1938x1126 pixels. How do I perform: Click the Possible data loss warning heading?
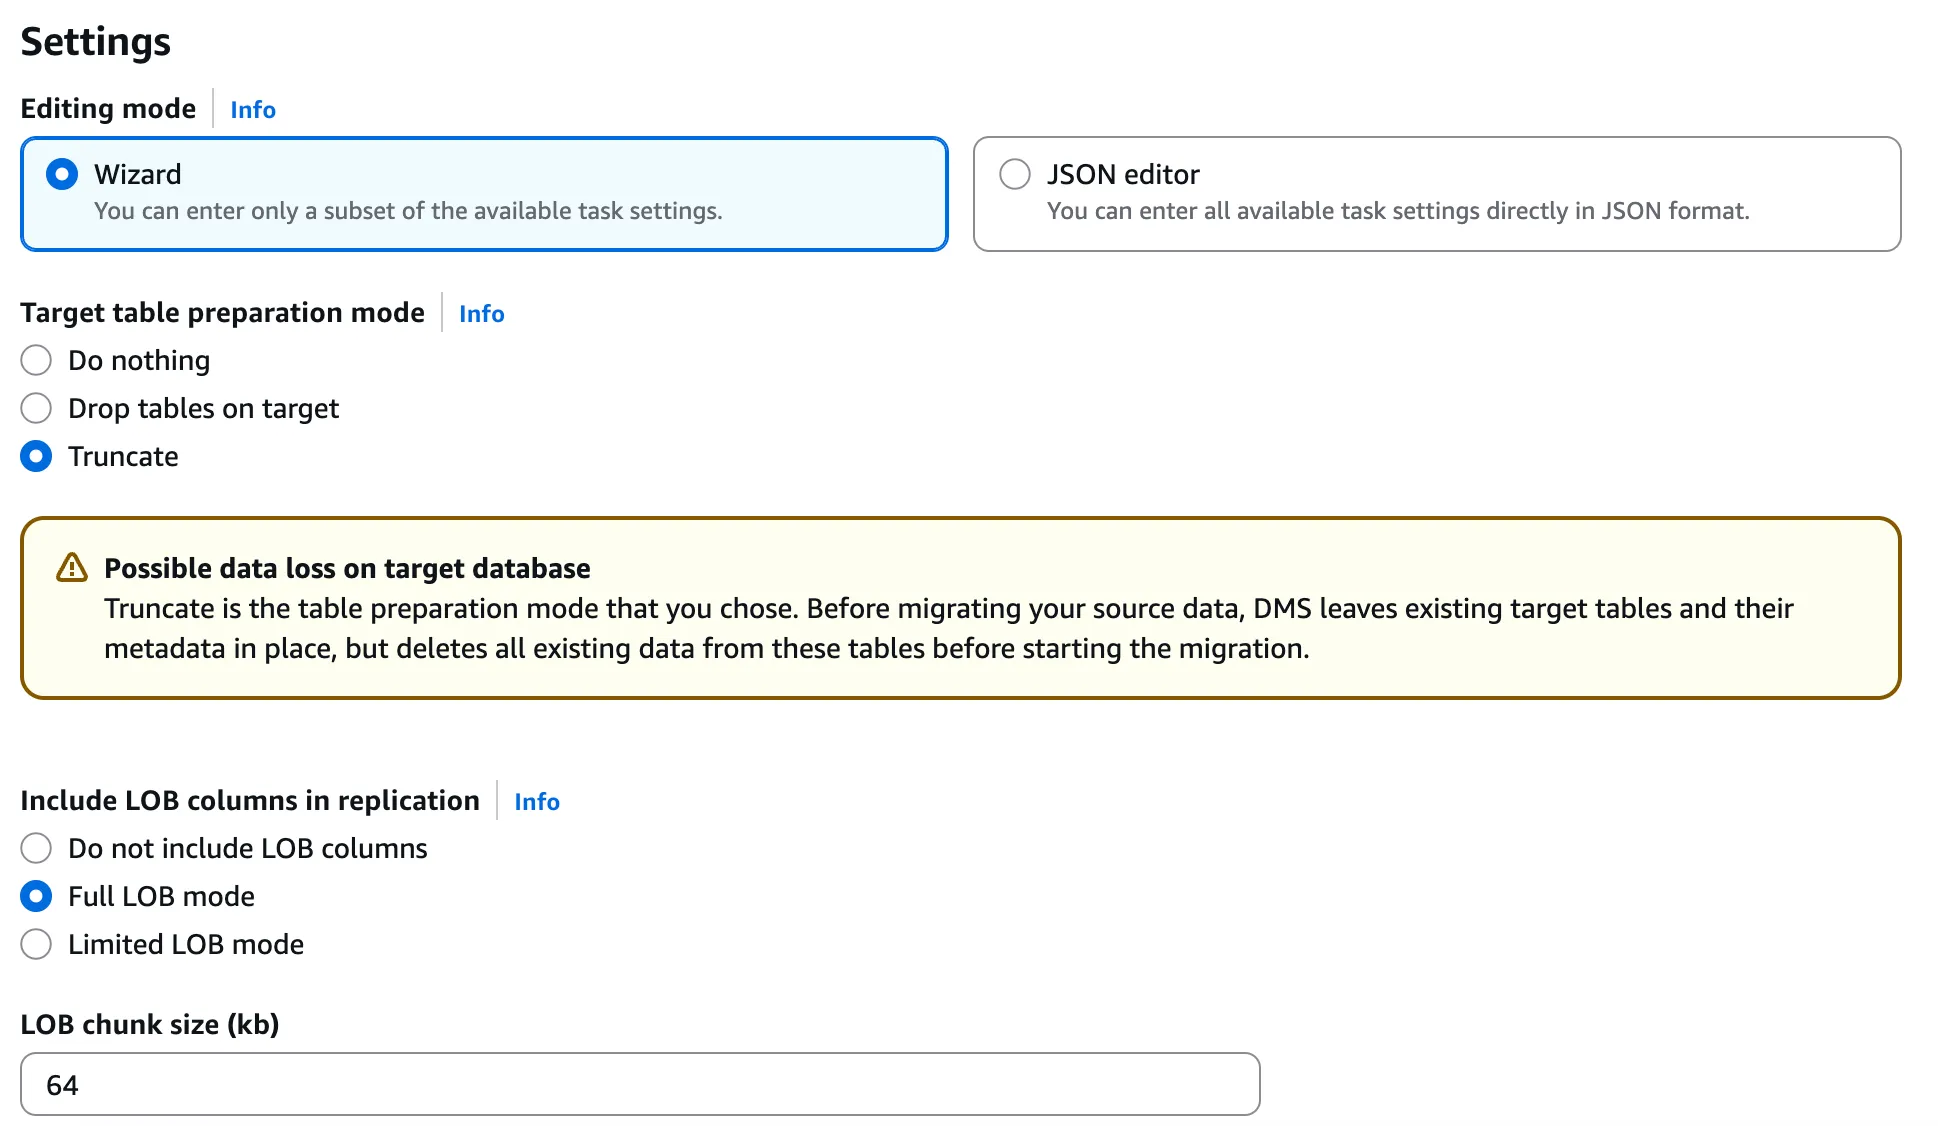tap(347, 568)
